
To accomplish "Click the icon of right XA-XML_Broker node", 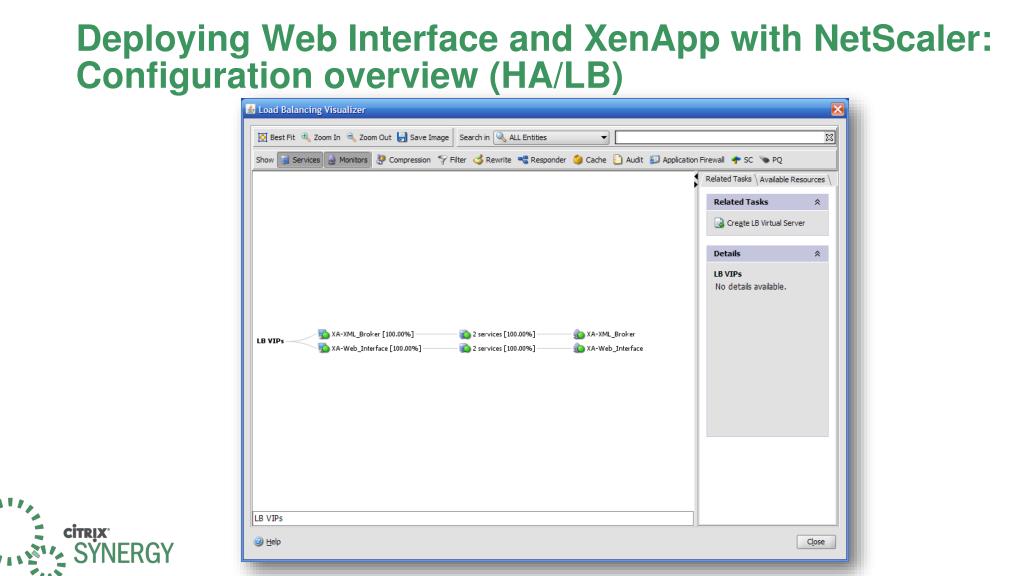I will pyautogui.click(x=579, y=334).
